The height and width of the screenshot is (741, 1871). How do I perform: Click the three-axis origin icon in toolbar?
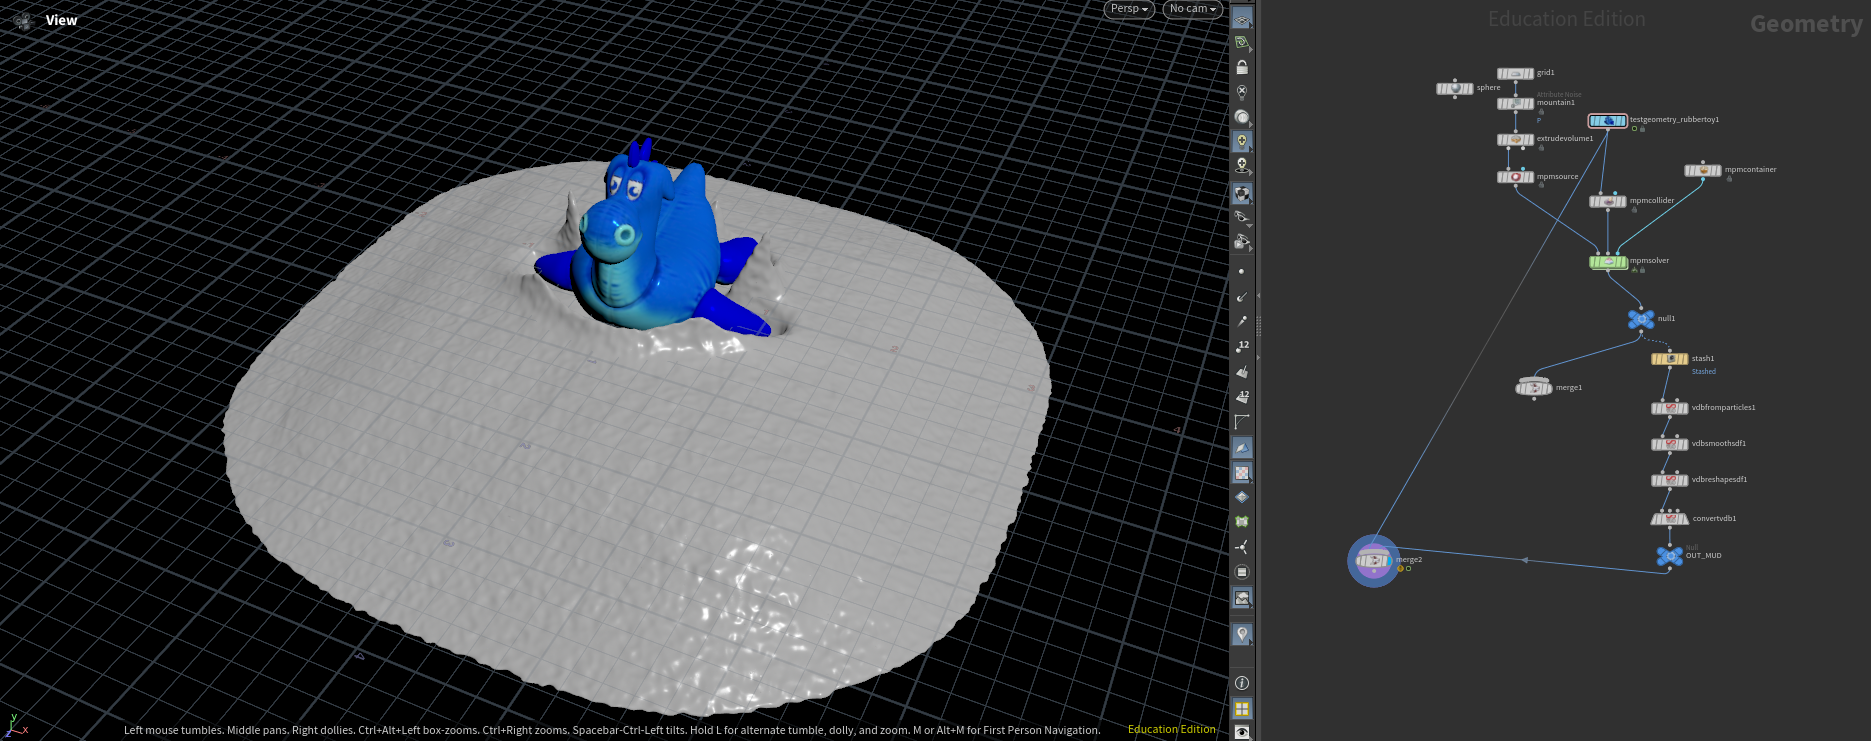pyautogui.click(x=1242, y=547)
